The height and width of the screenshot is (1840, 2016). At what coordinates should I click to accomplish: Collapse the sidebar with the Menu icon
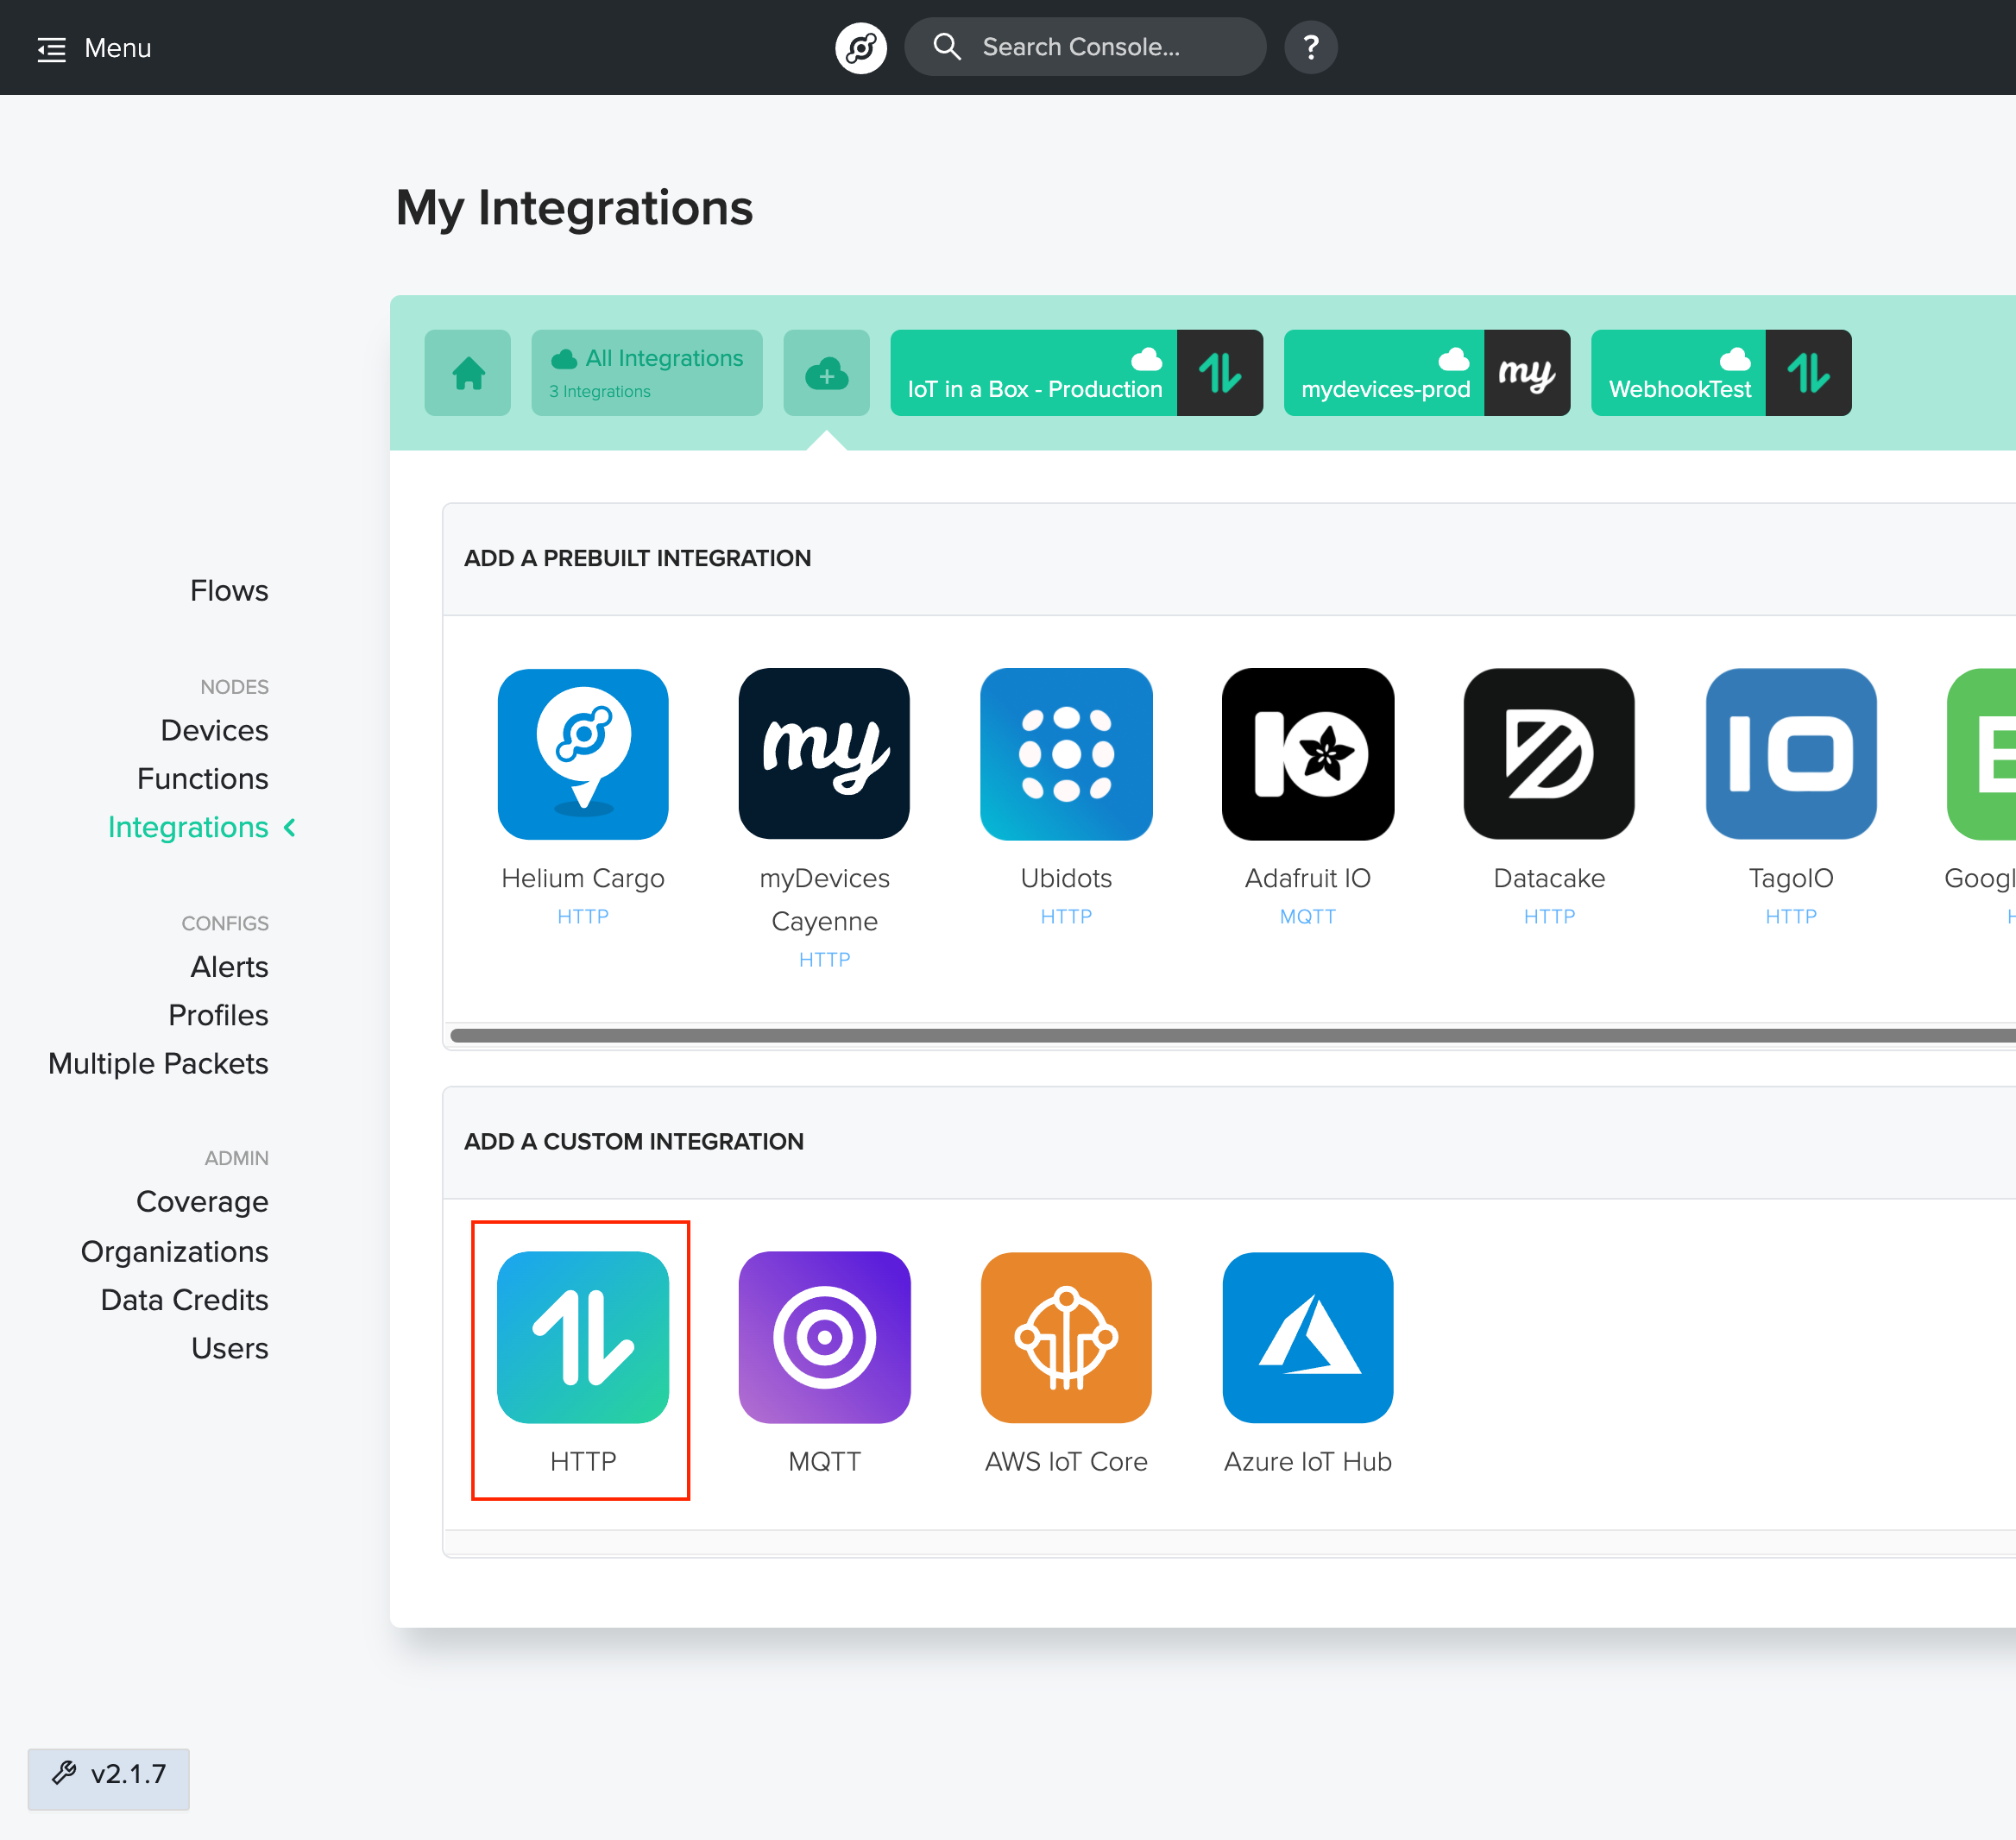(51, 49)
